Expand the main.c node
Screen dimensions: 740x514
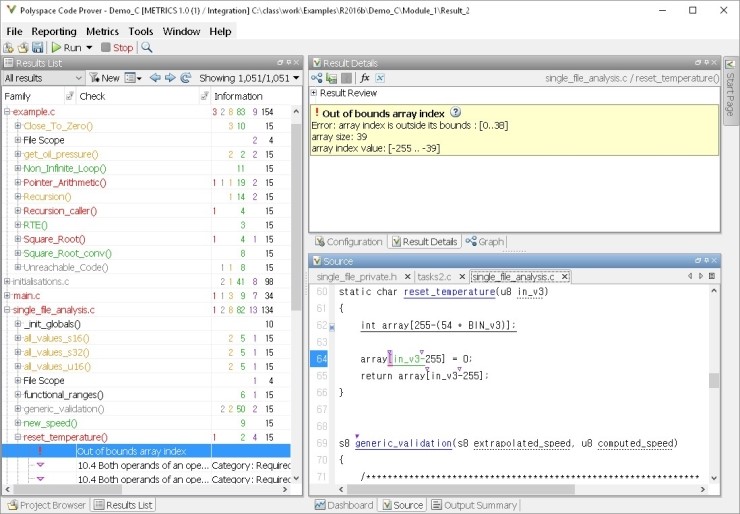pyautogui.click(x=7, y=296)
